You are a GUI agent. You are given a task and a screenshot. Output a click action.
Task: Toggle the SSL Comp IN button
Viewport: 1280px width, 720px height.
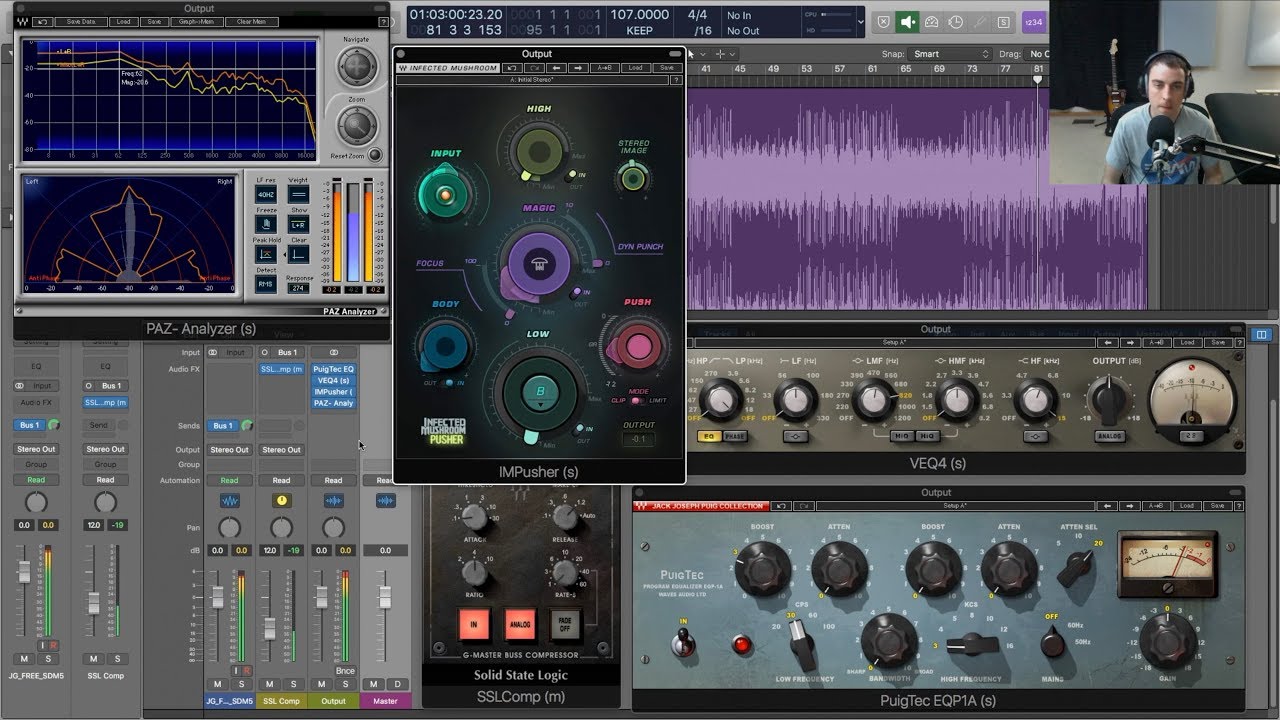473,623
